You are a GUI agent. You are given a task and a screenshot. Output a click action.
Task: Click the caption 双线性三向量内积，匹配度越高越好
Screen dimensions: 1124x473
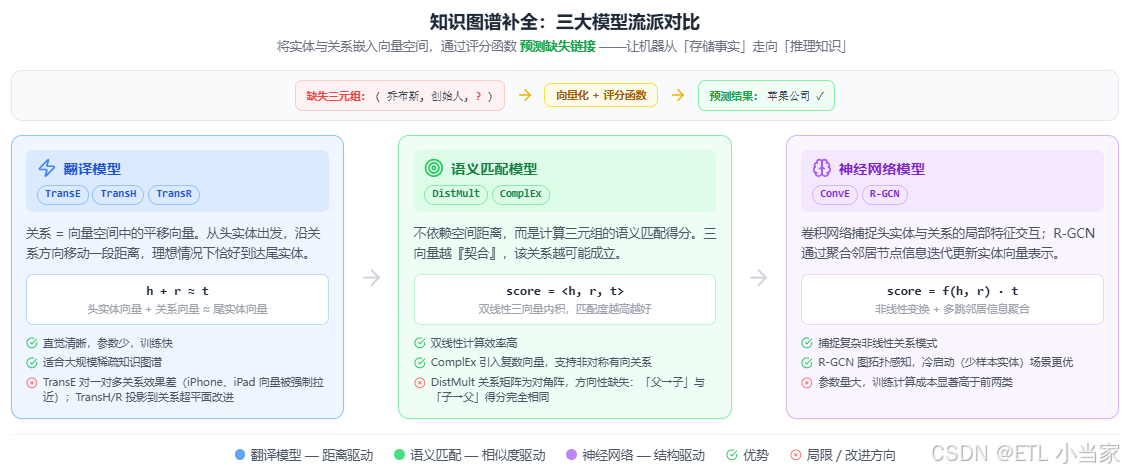tap(565, 309)
